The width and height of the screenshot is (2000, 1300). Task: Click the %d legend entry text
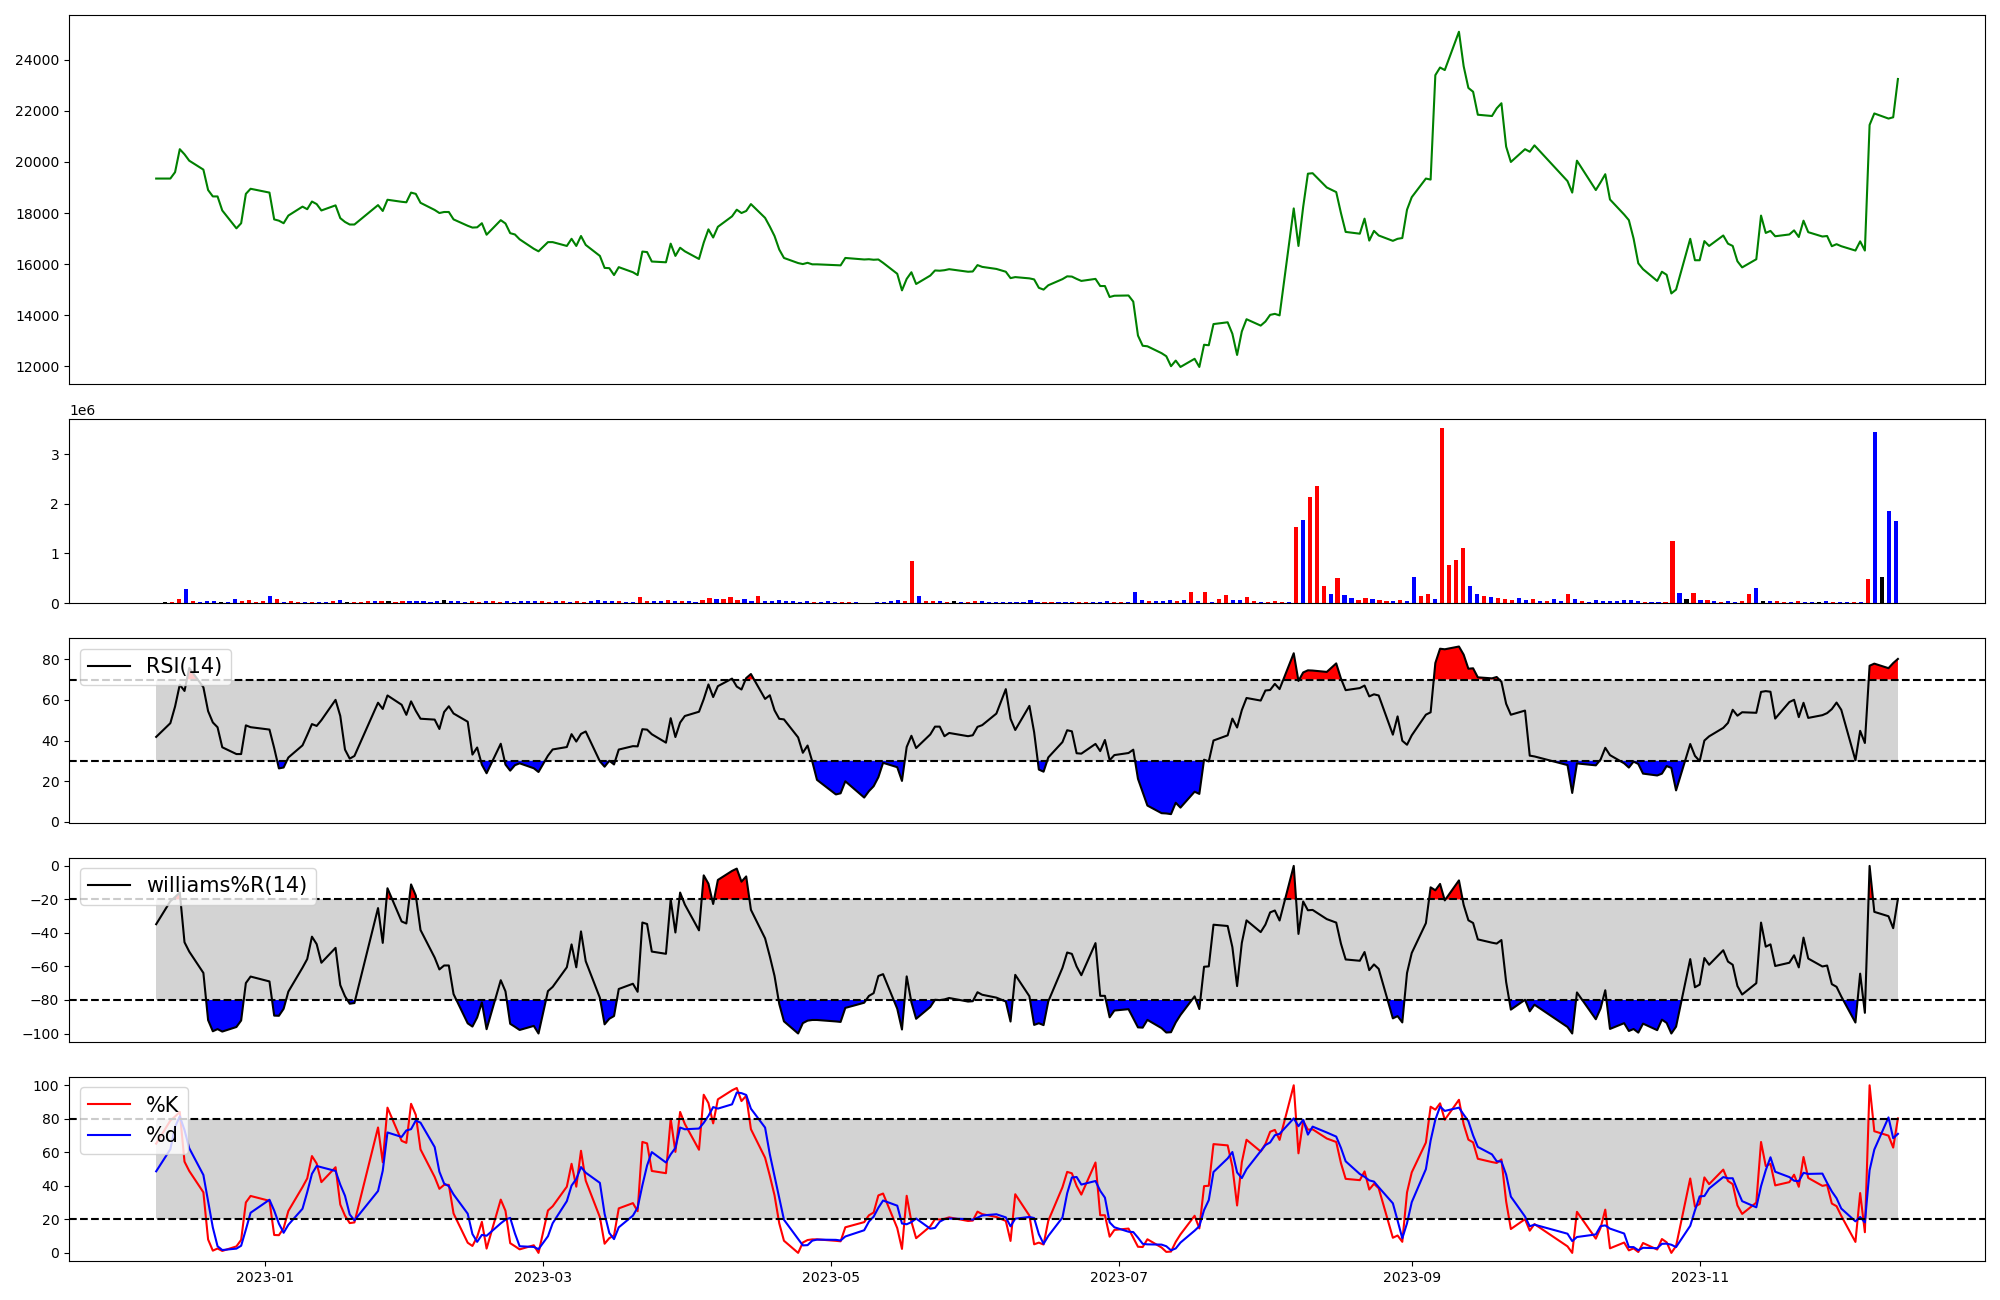click(x=162, y=1135)
